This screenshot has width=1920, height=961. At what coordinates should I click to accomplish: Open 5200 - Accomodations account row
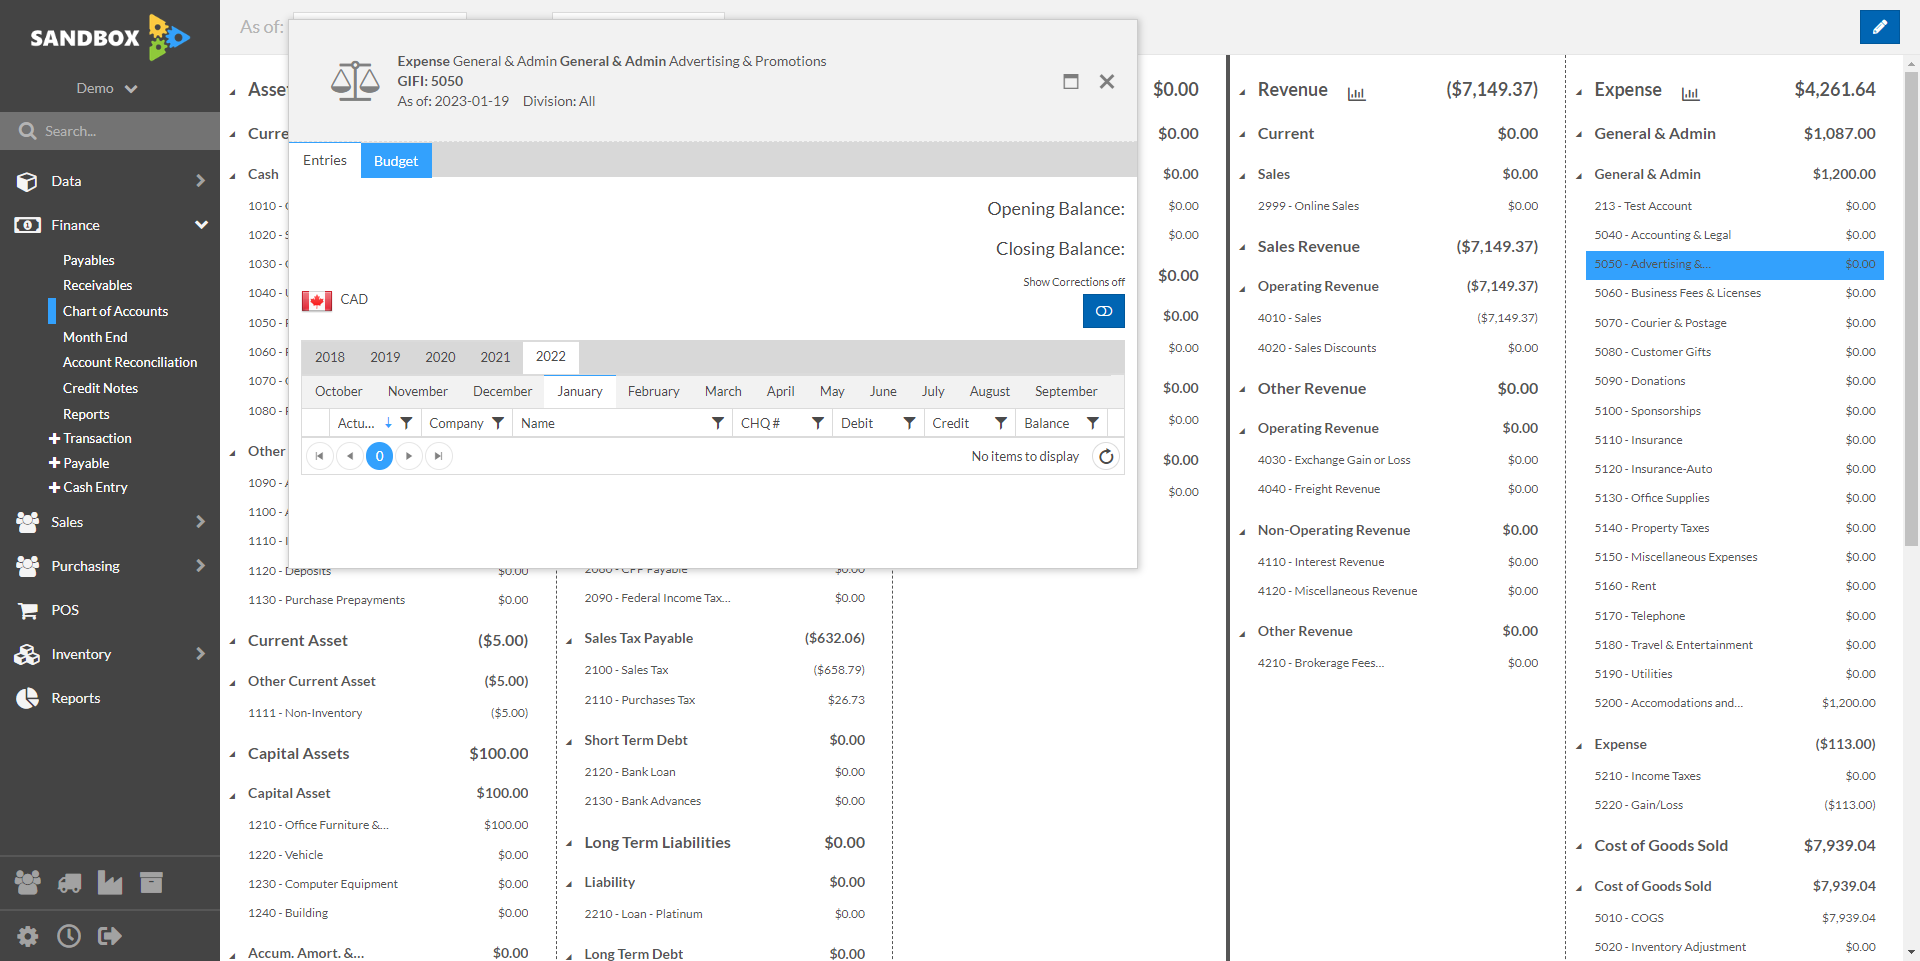pos(1734,703)
